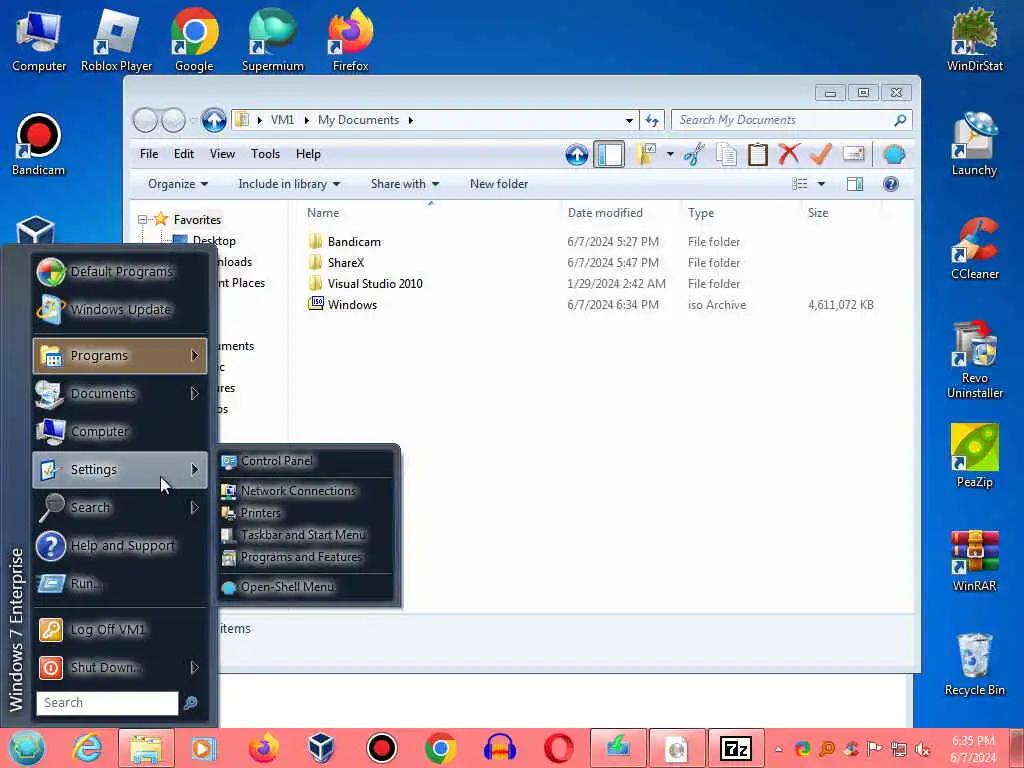Click the red X Delete toolbar icon
This screenshot has height=768, width=1024.
click(x=789, y=155)
